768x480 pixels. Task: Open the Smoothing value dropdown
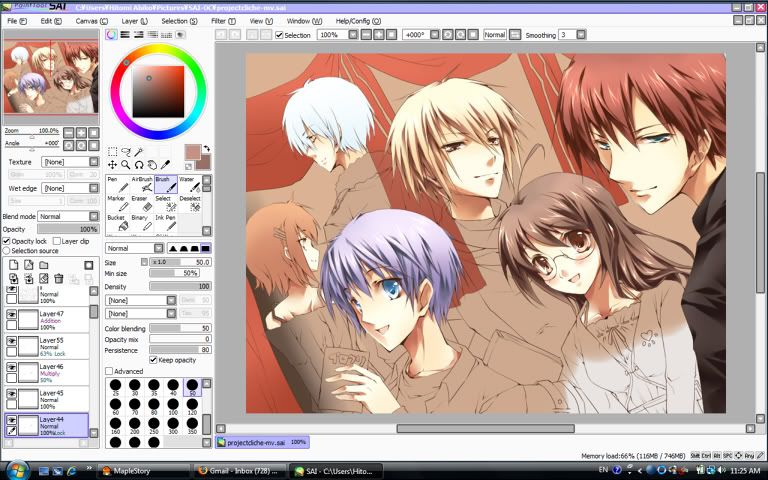[x=581, y=35]
